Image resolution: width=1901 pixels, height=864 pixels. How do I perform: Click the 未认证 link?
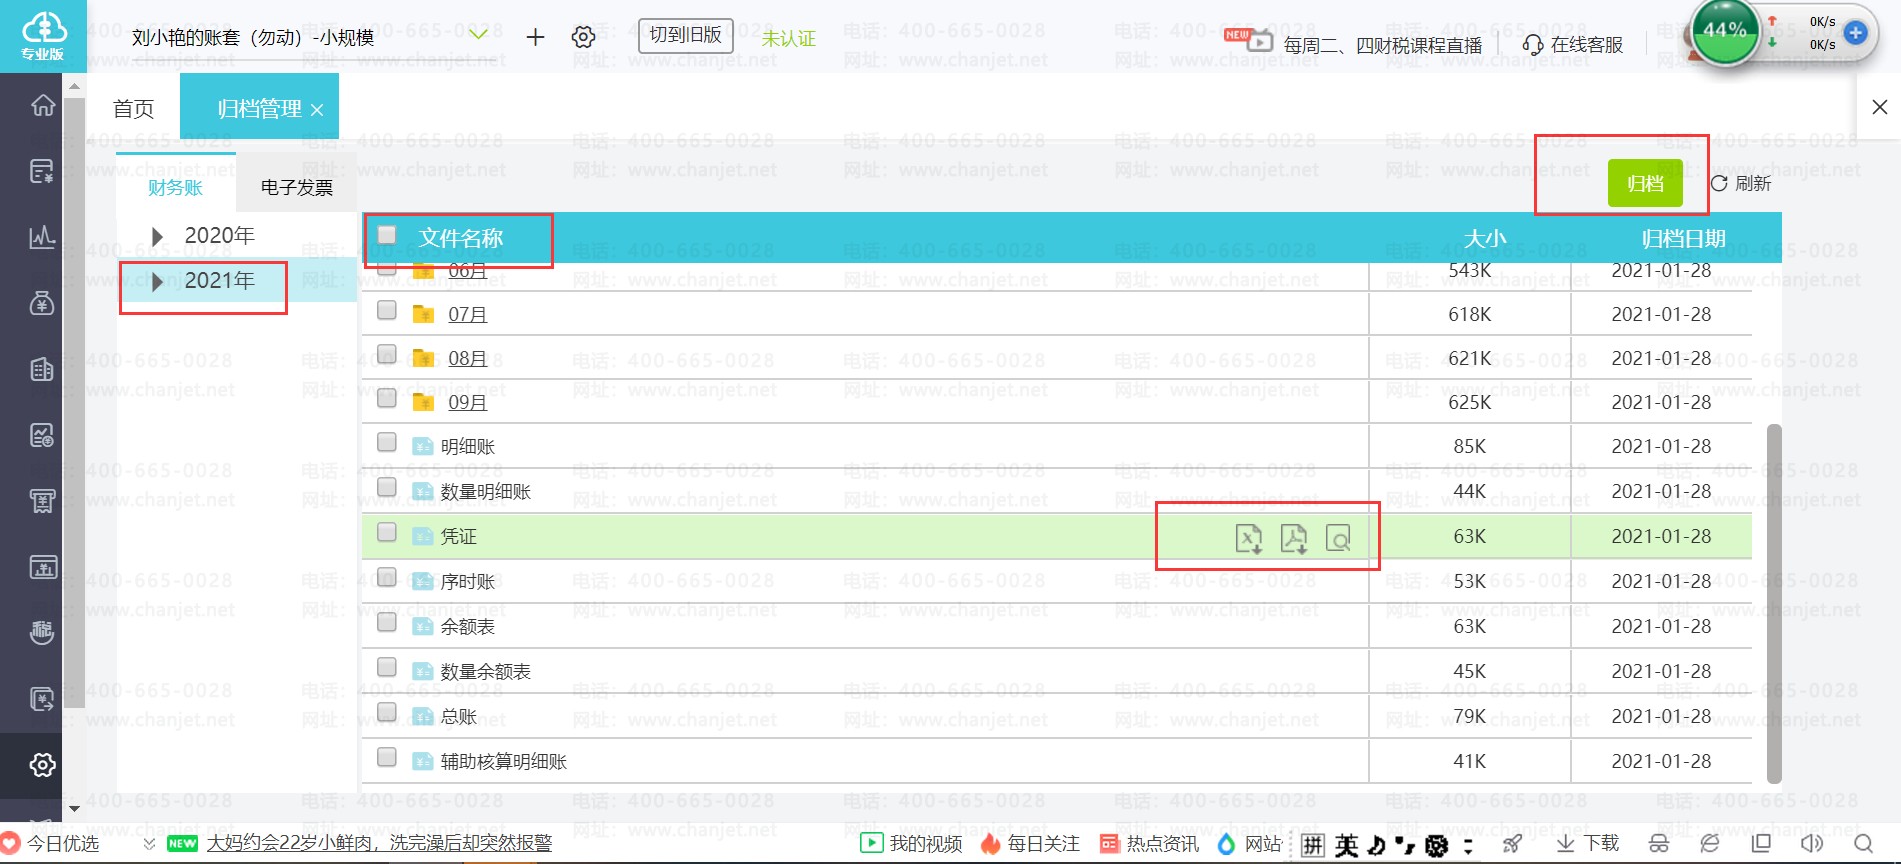point(789,38)
